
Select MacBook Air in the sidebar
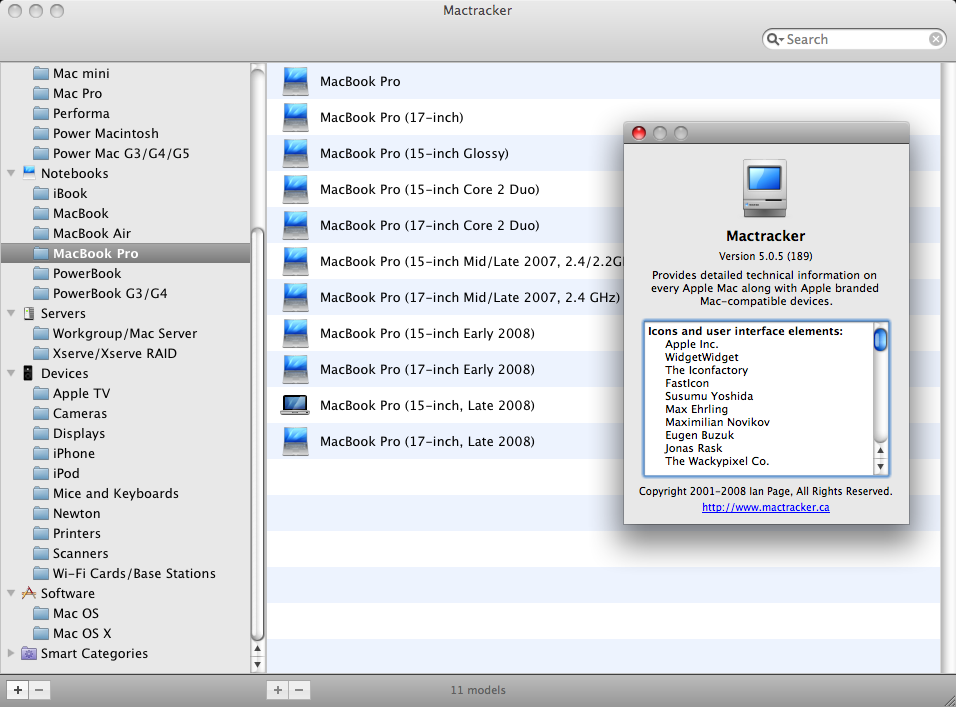[91, 233]
